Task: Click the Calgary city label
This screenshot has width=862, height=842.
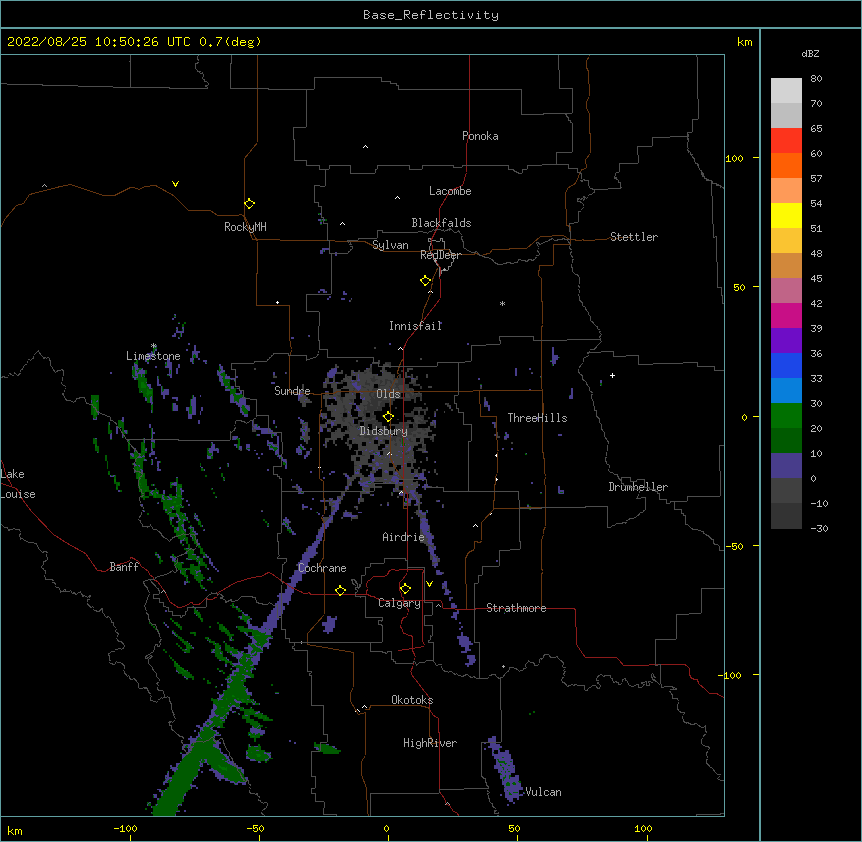Action: click(399, 603)
